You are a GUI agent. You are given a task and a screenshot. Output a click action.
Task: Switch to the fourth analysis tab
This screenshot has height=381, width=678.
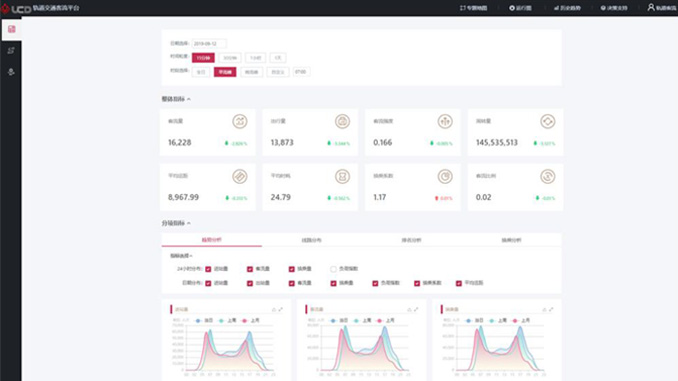511,240
